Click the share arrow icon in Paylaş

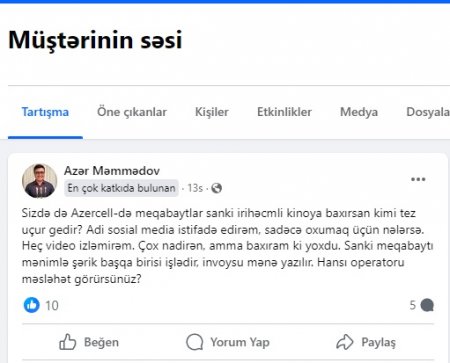[345, 342]
